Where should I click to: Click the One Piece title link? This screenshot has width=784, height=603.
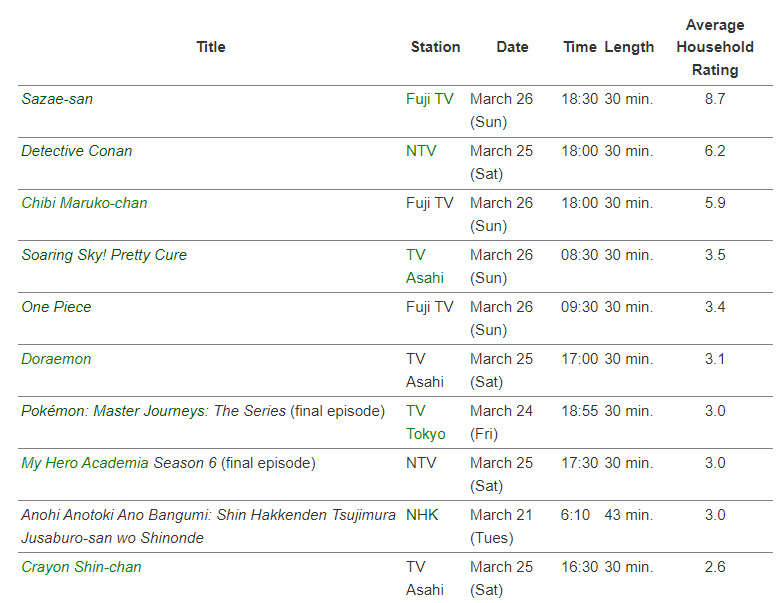56,307
